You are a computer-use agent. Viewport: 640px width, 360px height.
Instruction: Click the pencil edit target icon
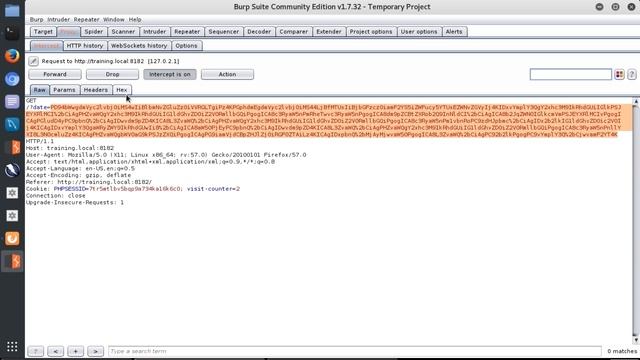coord(33,61)
